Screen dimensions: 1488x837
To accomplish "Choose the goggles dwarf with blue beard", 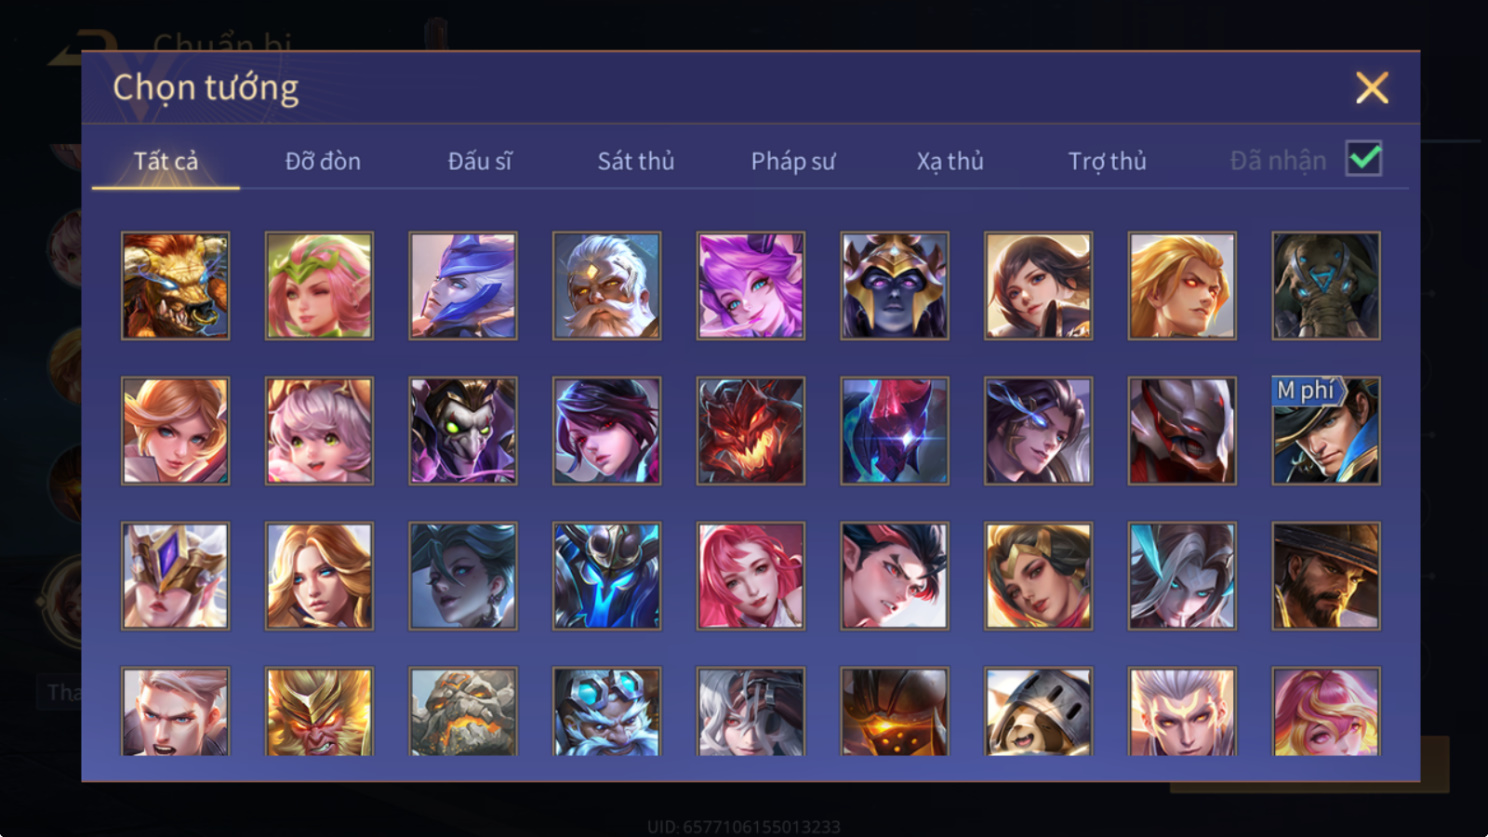I will click(606, 711).
